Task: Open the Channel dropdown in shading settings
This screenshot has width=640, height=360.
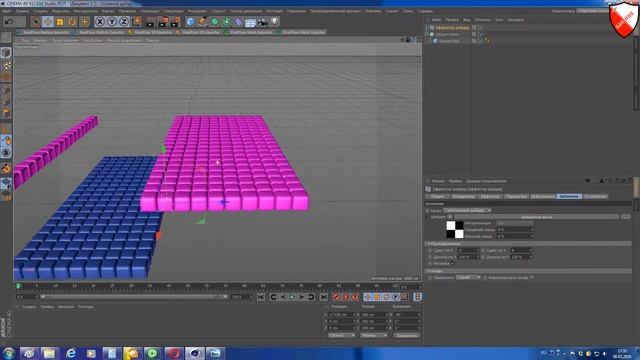Action: click(467, 210)
